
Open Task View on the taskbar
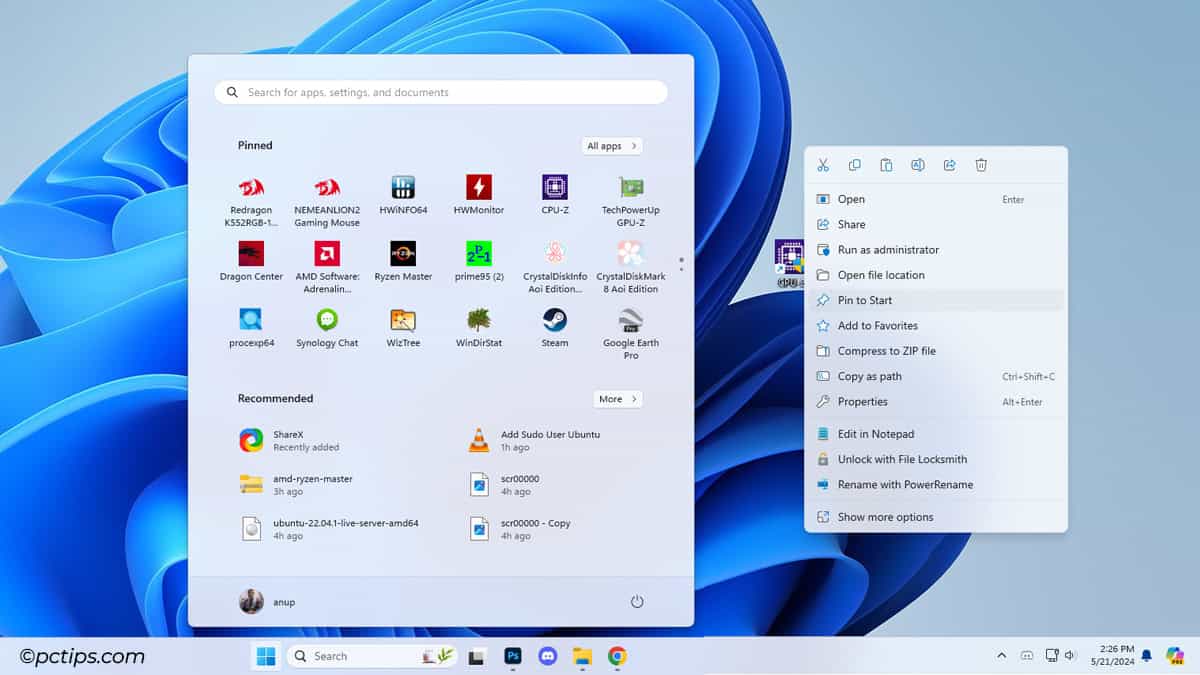point(477,657)
